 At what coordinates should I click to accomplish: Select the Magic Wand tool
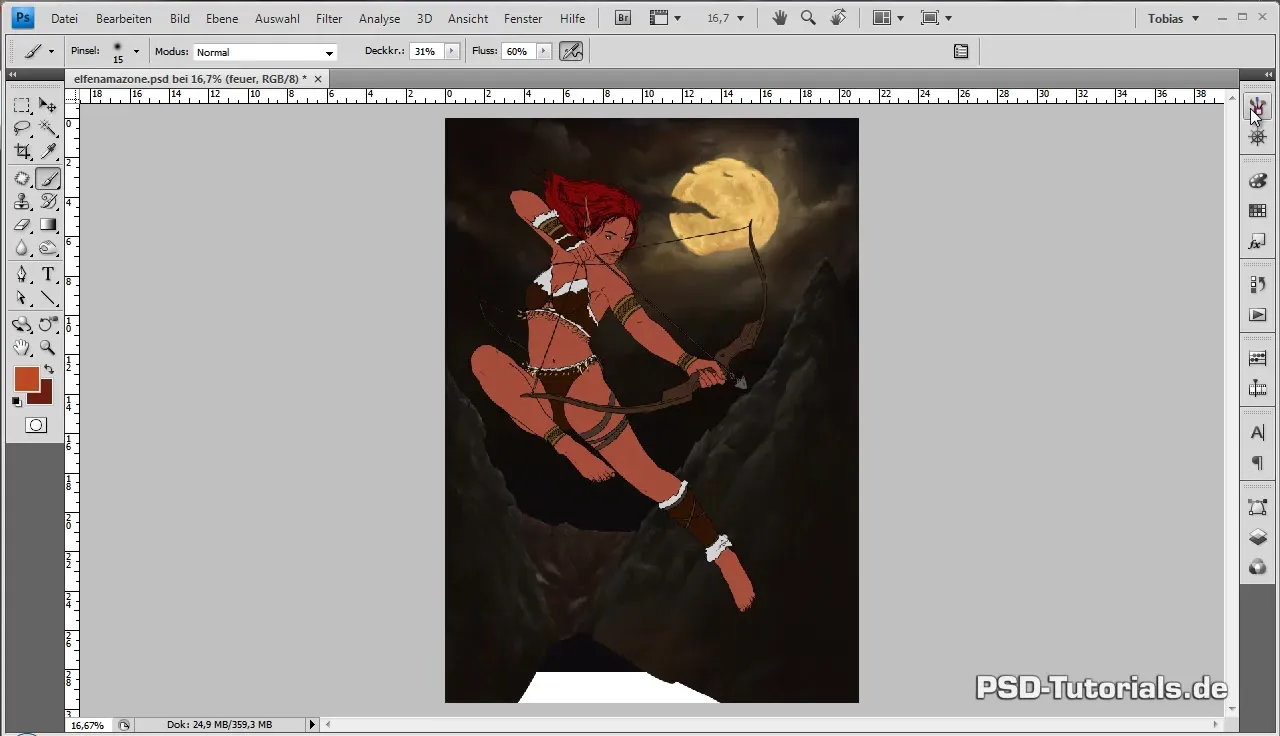click(x=47, y=128)
